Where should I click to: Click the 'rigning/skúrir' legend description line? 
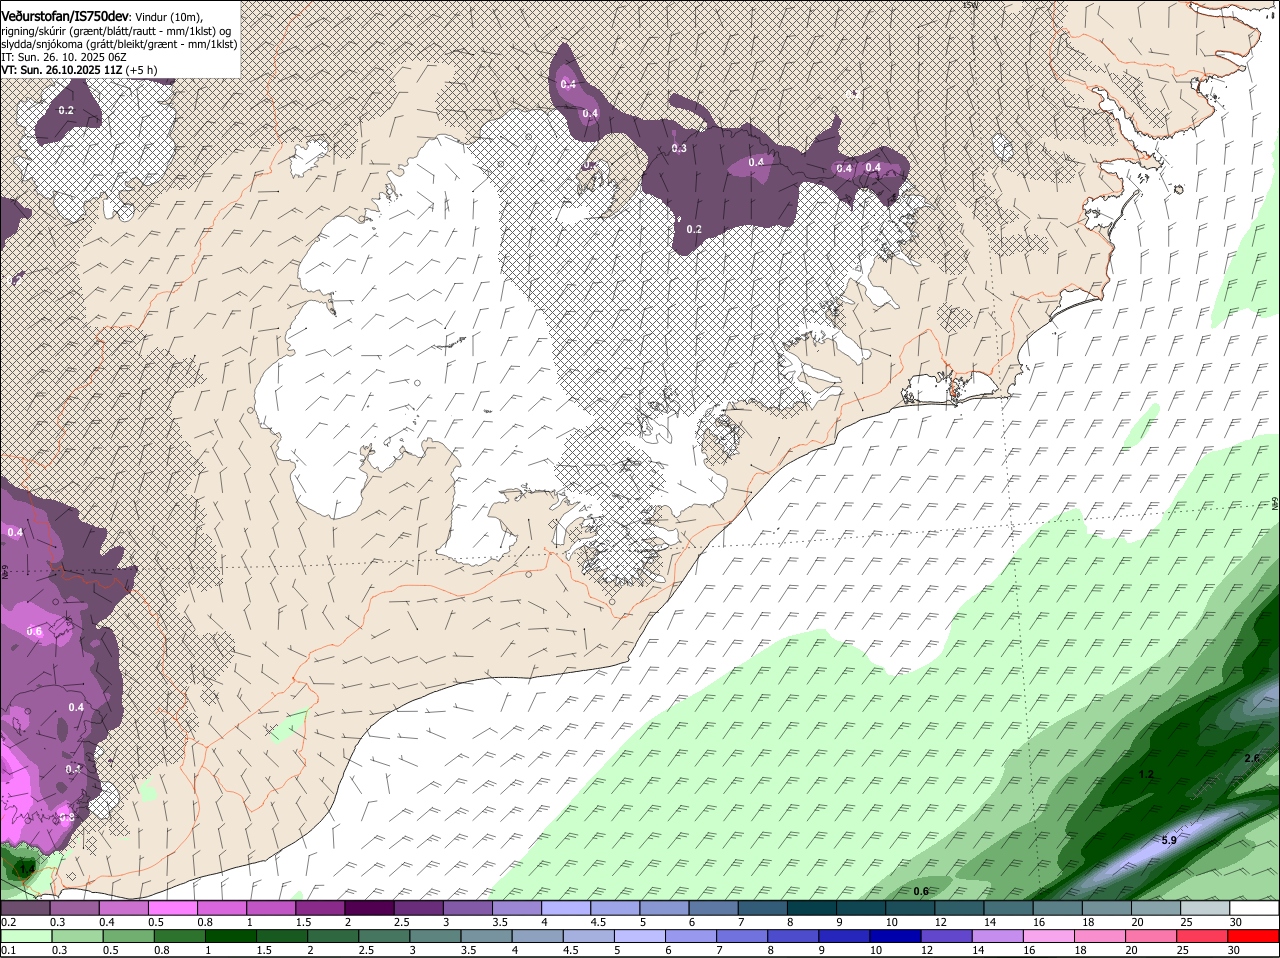(118, 31)
